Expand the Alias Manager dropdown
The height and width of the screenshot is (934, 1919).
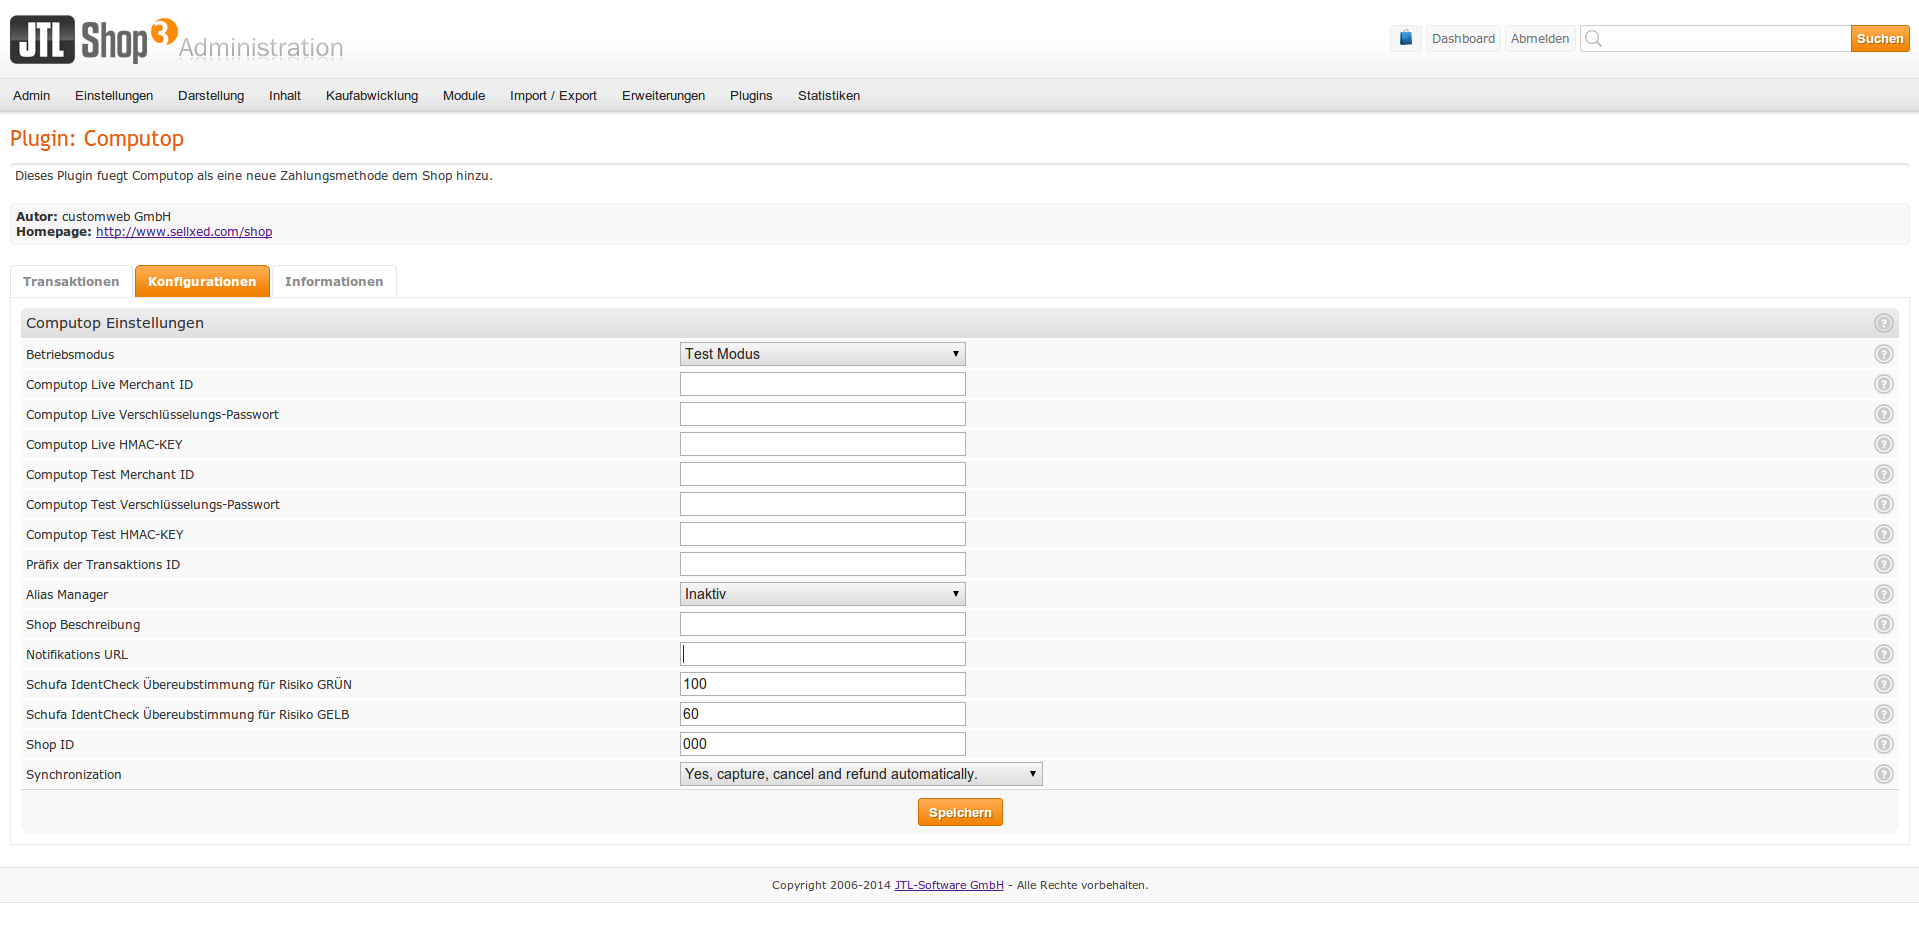tap(822, 594)
